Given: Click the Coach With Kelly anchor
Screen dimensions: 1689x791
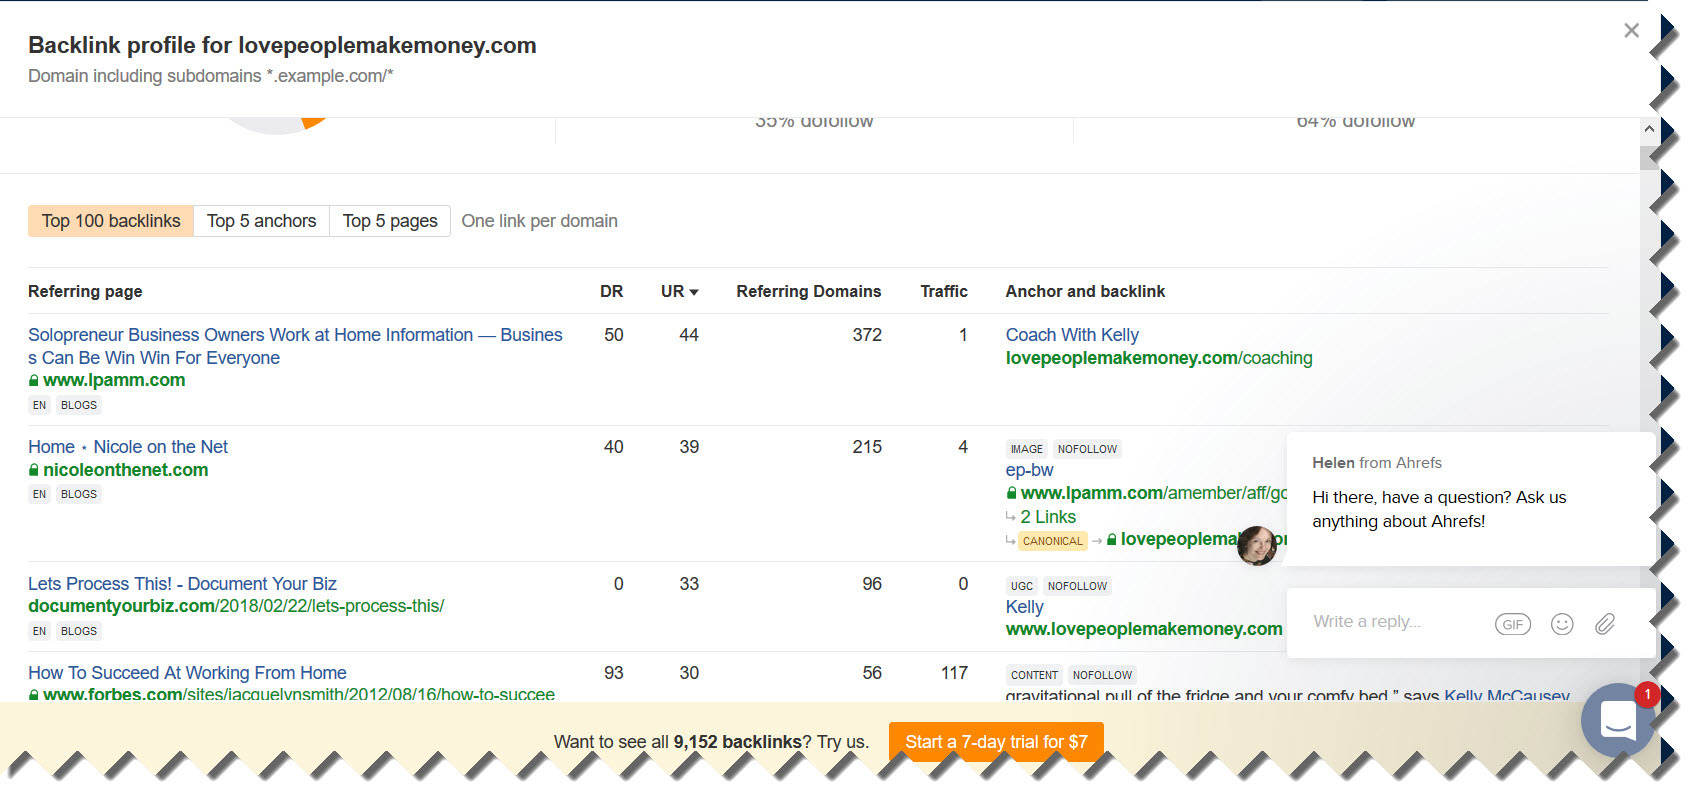Looking at the screenshot, I should coord(1072,335).
